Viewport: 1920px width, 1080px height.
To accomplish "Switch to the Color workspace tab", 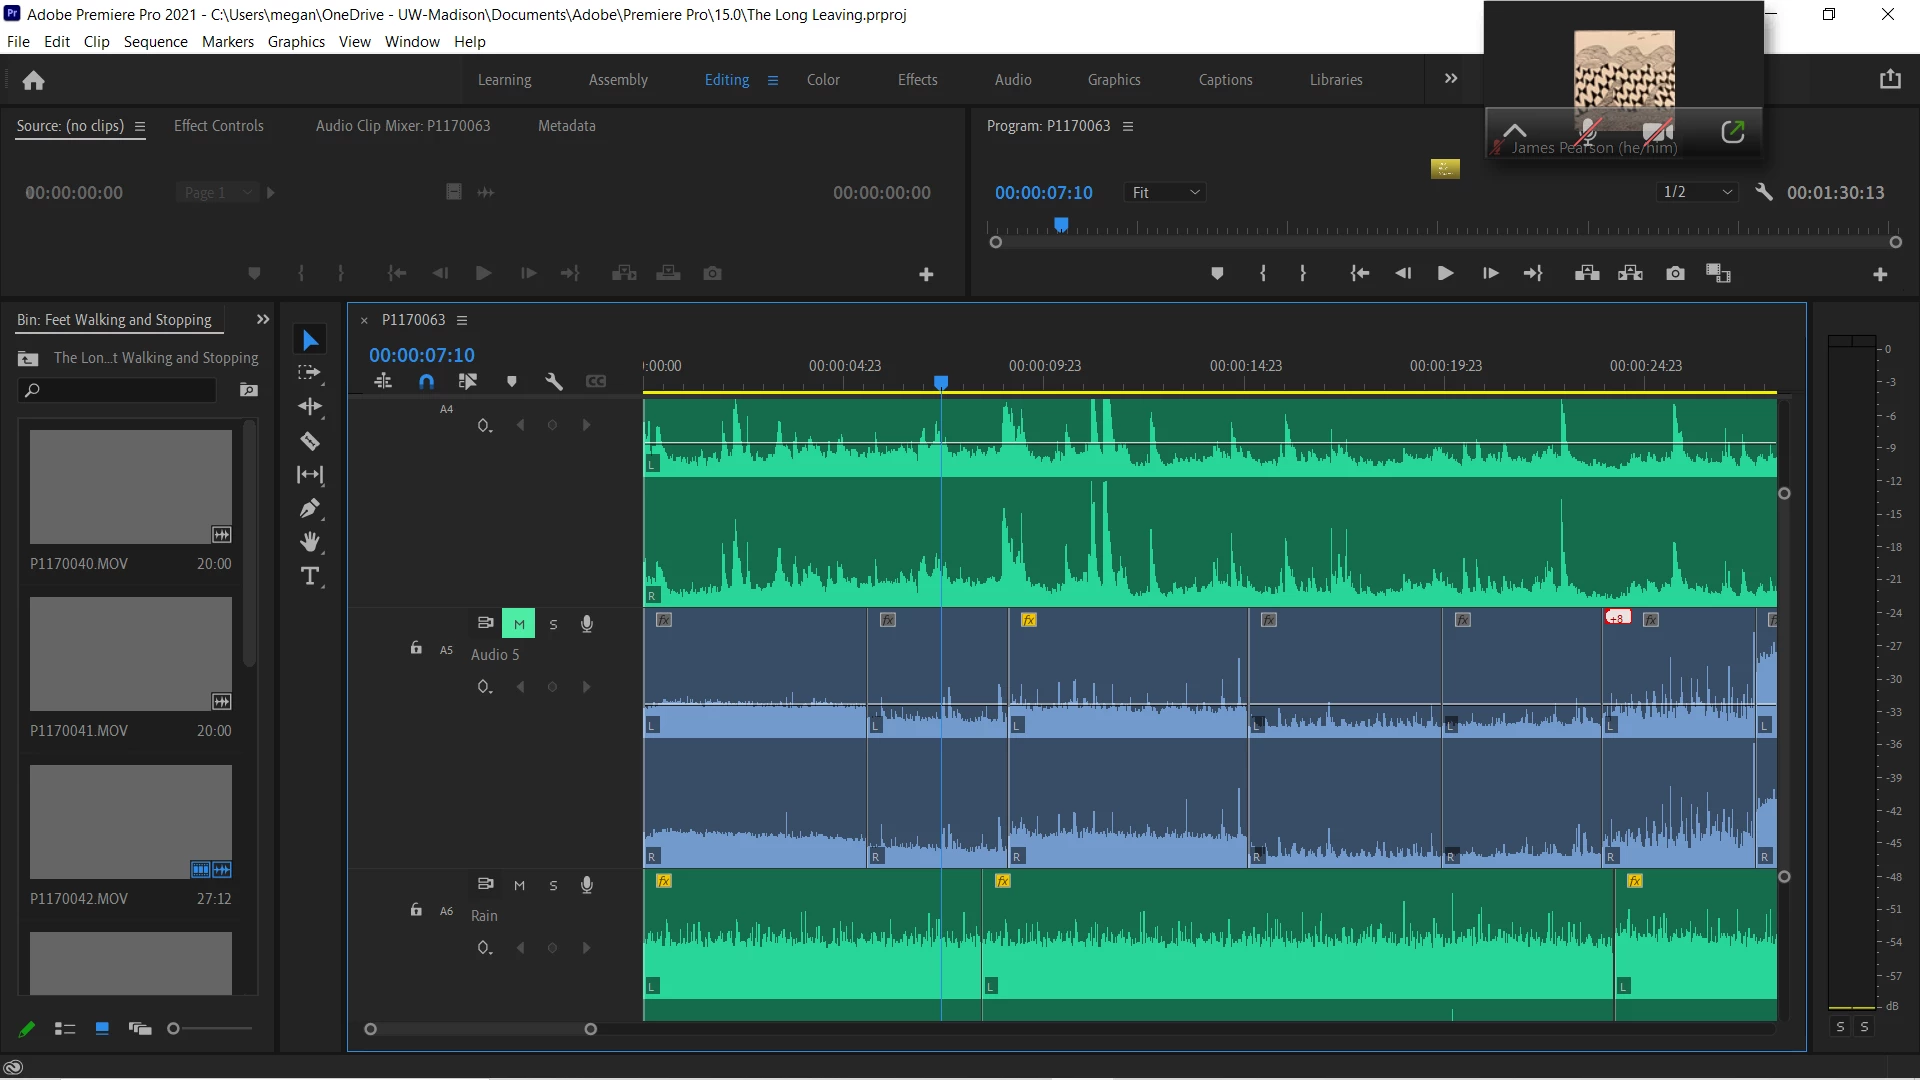I will click(822, 80).
